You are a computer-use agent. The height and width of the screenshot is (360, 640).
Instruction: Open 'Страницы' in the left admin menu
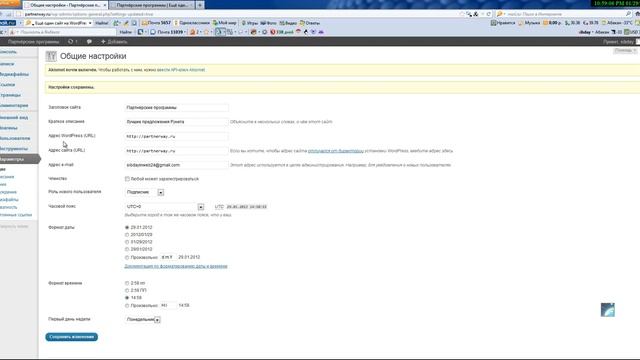click(x=10, y=95)
